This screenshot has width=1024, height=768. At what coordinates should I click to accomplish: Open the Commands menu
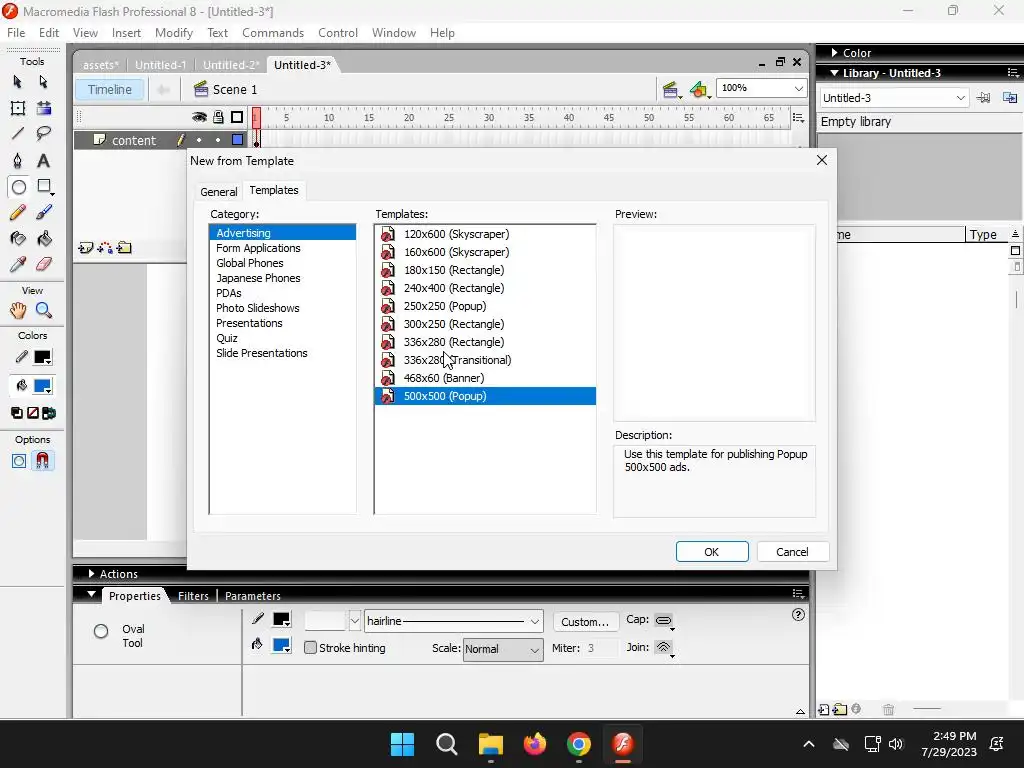273,33
